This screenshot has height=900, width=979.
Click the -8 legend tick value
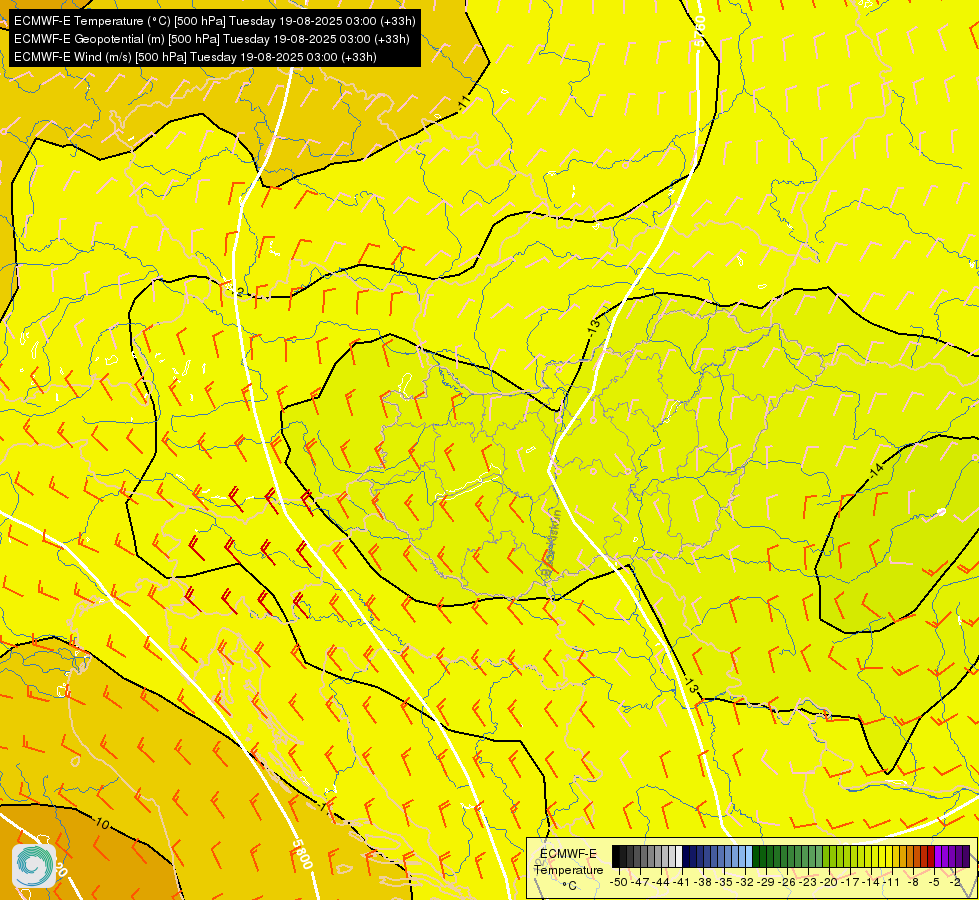coord(913,882)
